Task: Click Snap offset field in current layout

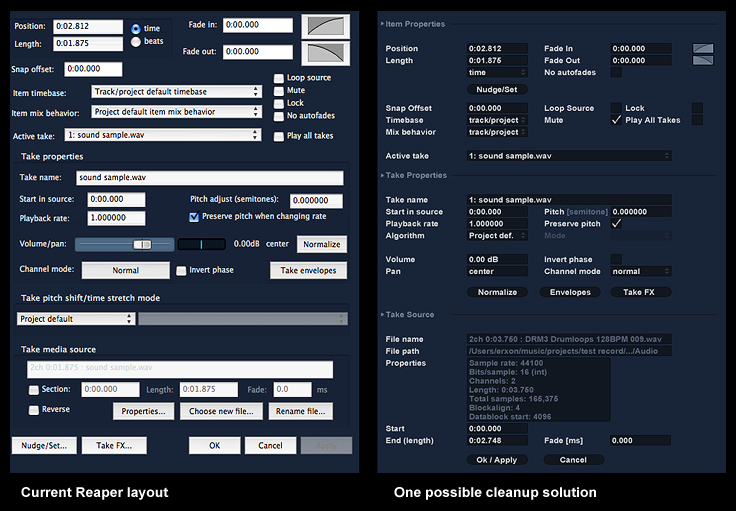Action: pos(93,69)
